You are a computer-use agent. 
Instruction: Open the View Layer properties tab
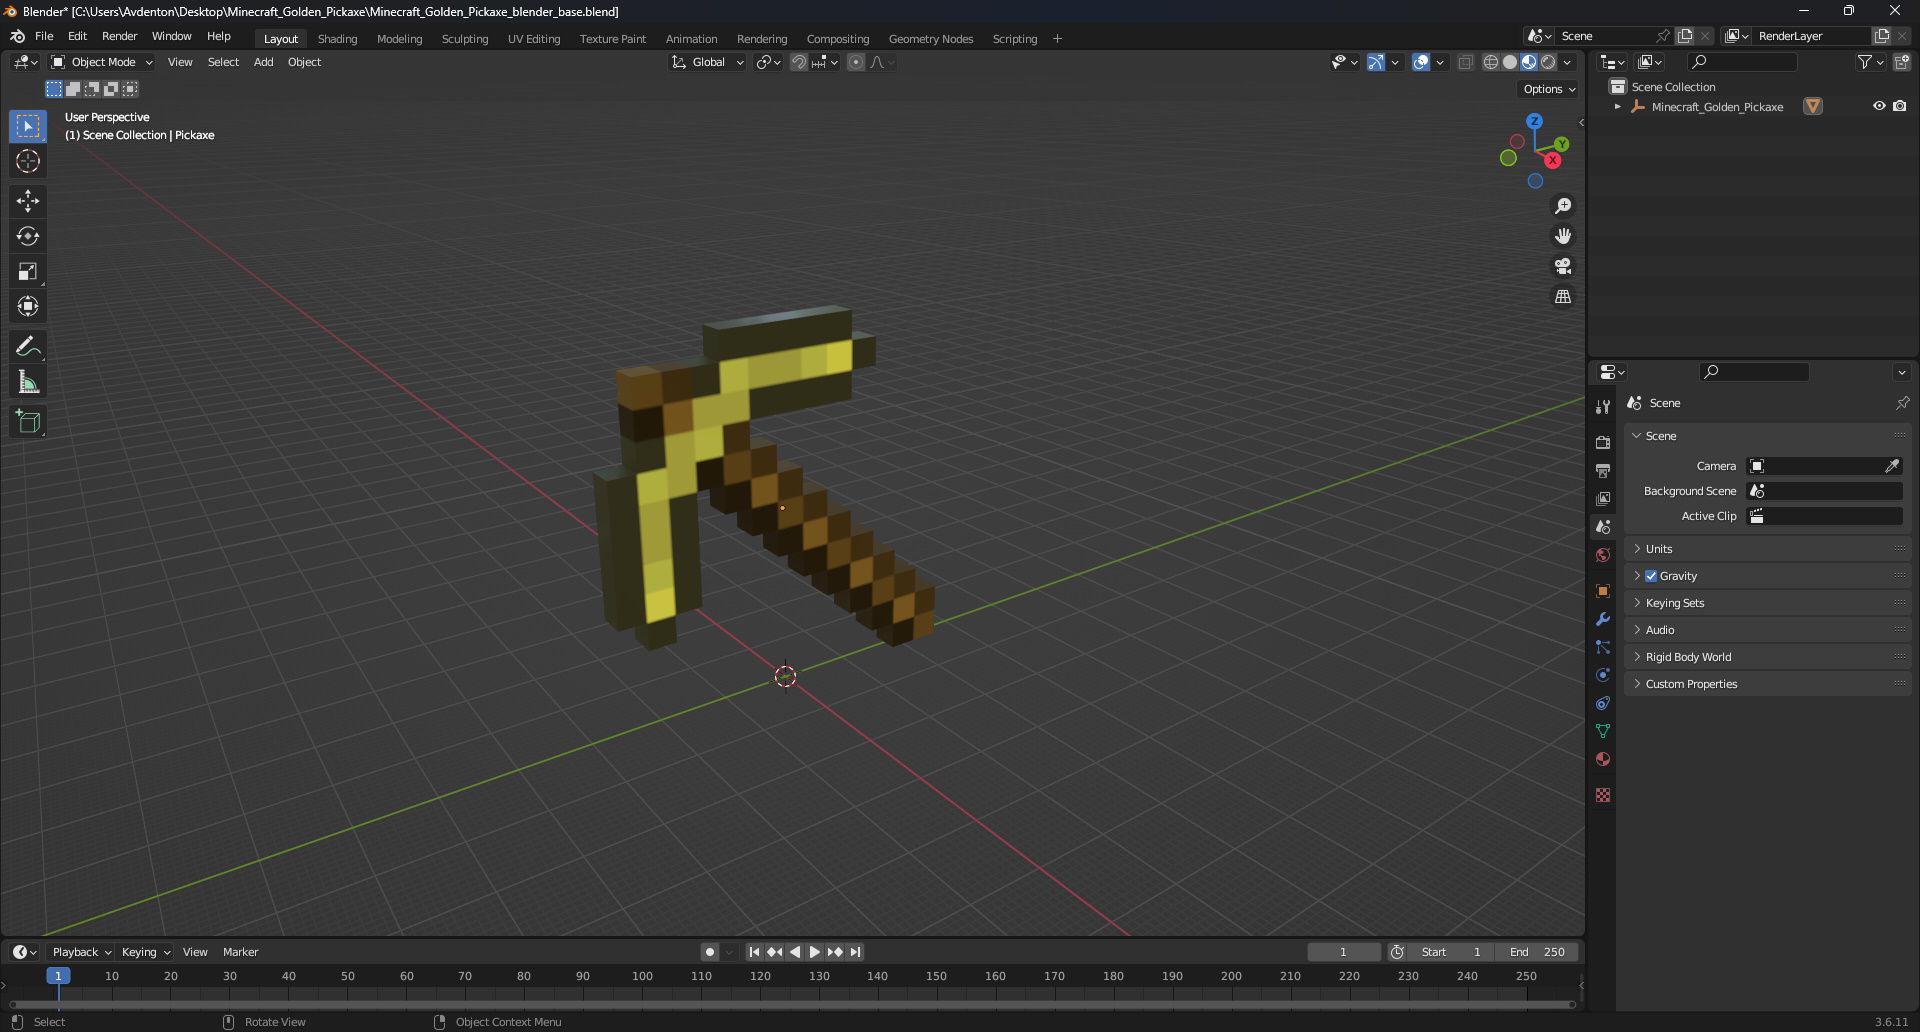[x=1603, y=498]
